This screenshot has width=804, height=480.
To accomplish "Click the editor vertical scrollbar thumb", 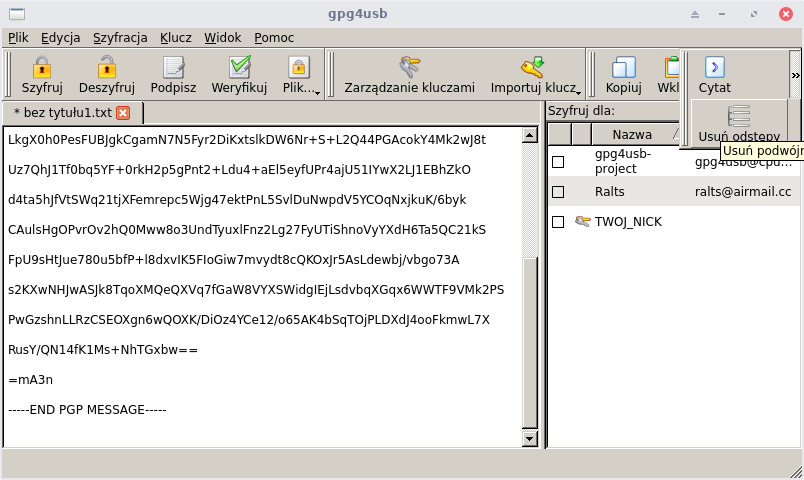I will click(530, 342).
